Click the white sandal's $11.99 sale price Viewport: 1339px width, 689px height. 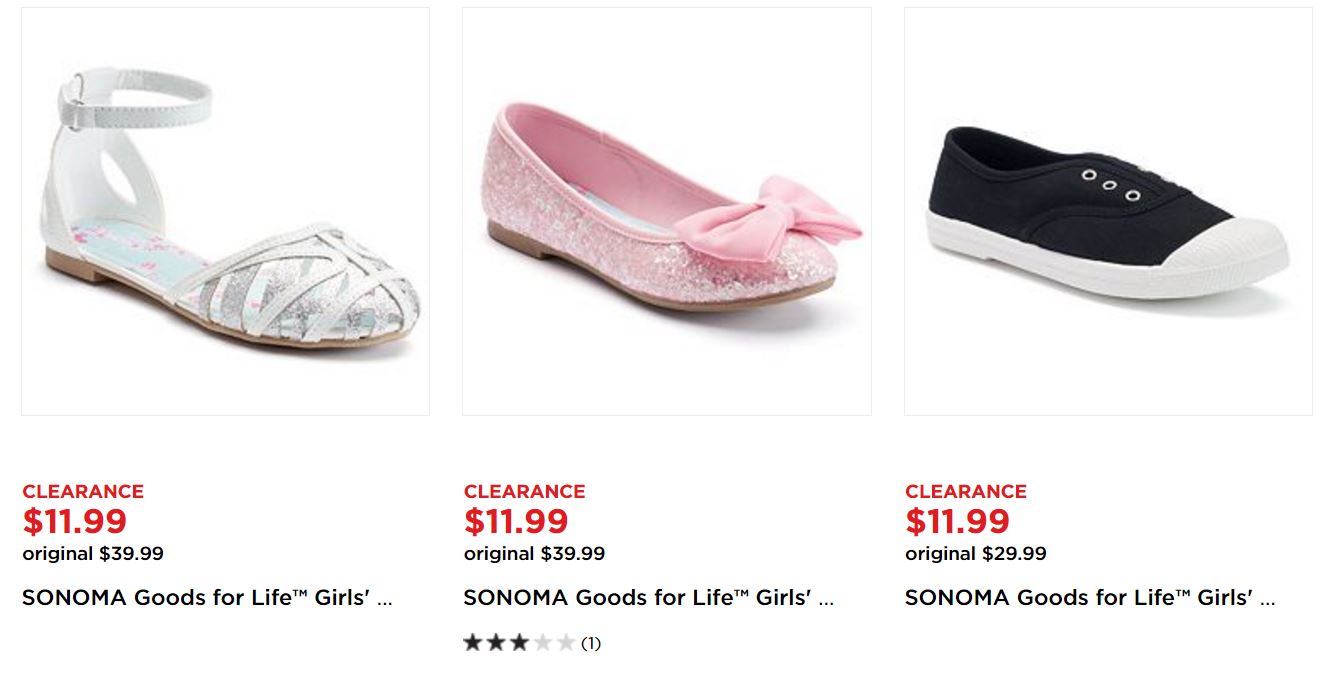[x=75, y=521]
